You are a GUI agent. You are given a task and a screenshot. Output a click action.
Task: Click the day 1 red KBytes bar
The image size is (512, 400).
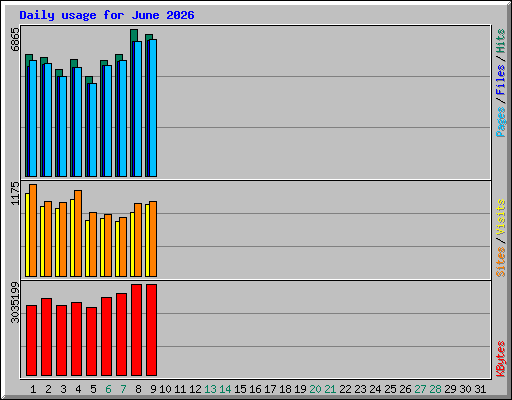click(x=31, y=340)
